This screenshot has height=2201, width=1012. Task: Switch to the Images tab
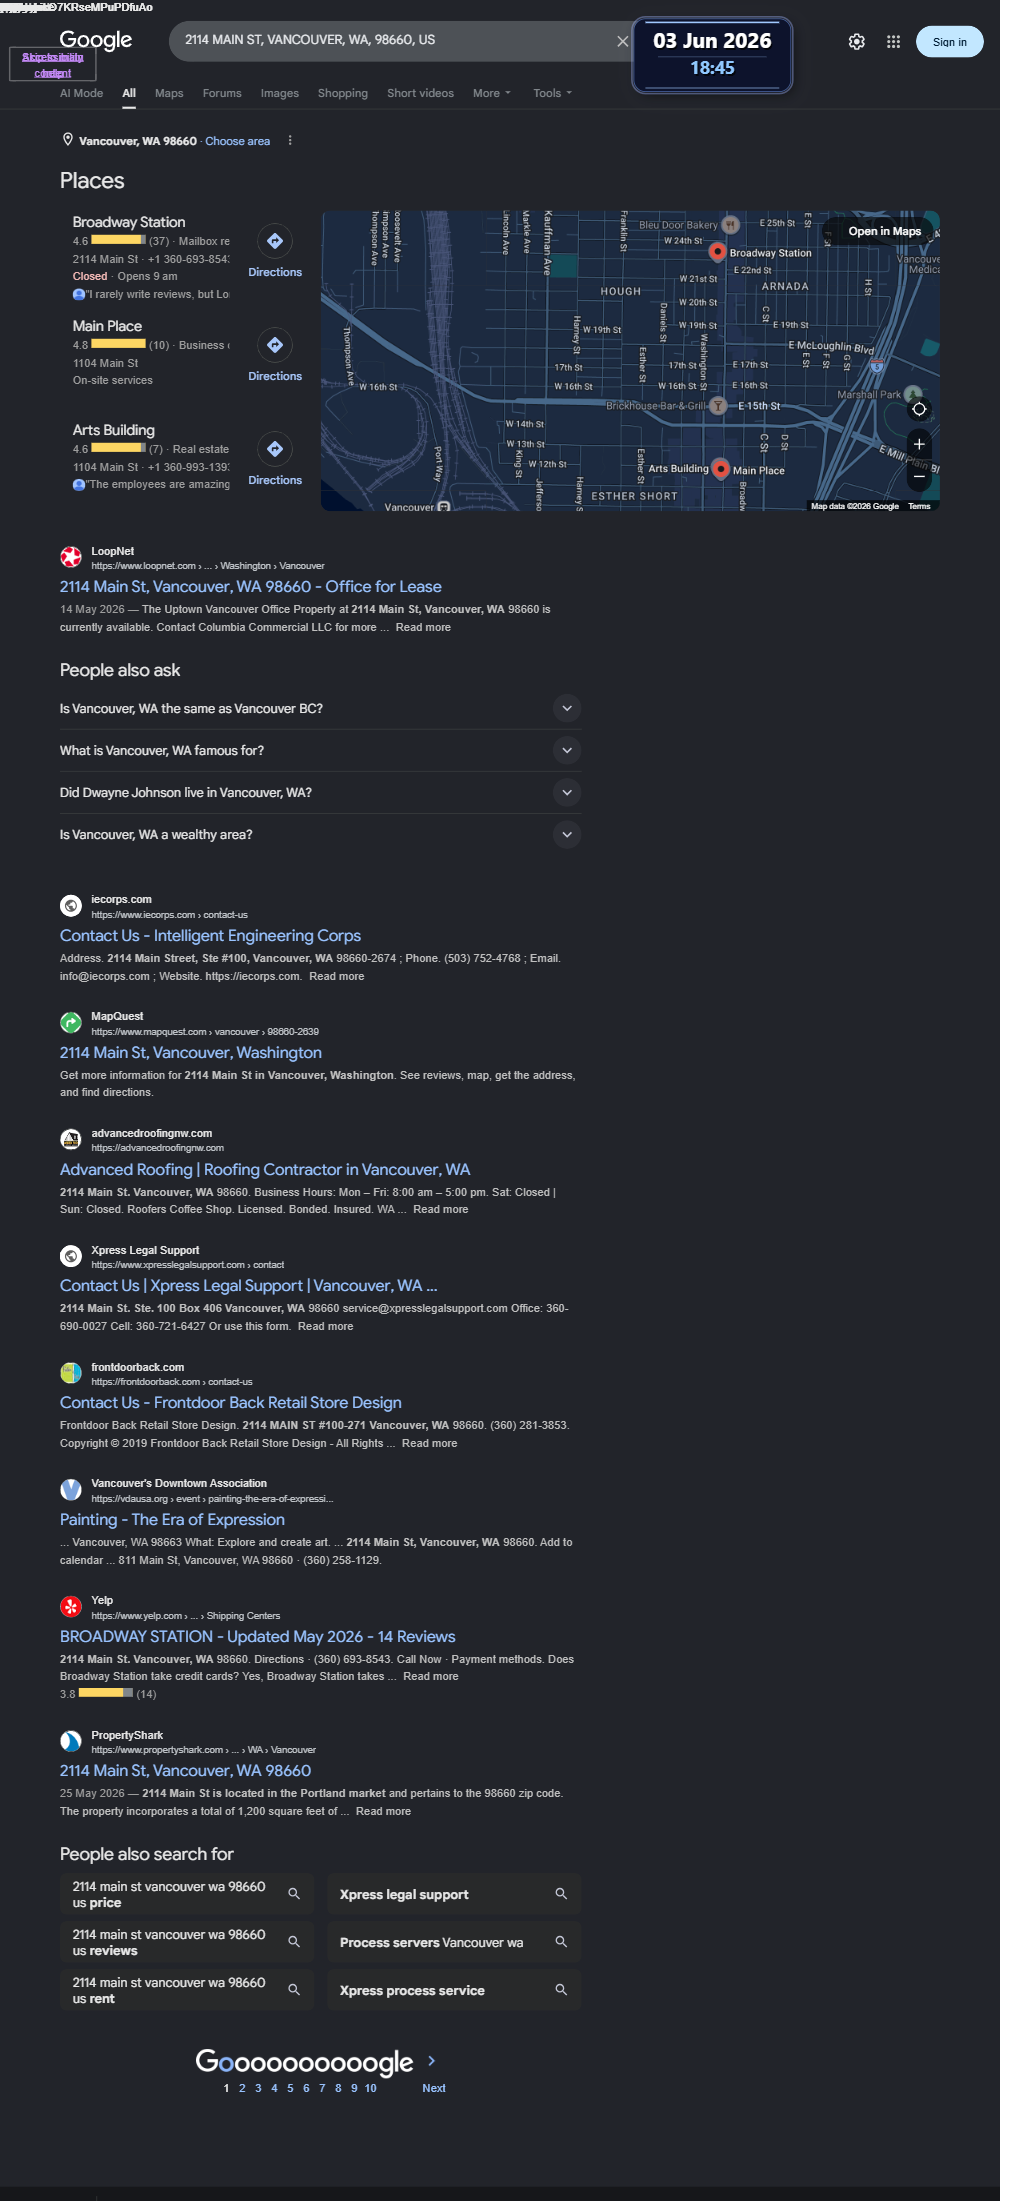pos(280,93)
